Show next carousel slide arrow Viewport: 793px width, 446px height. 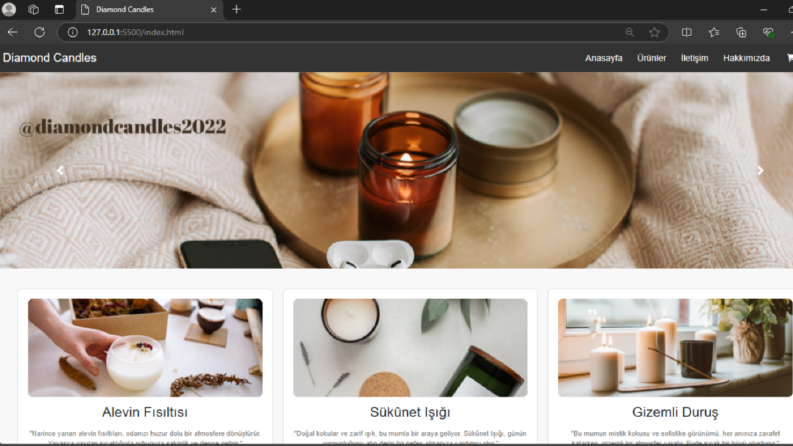click(x=760, y=170)
